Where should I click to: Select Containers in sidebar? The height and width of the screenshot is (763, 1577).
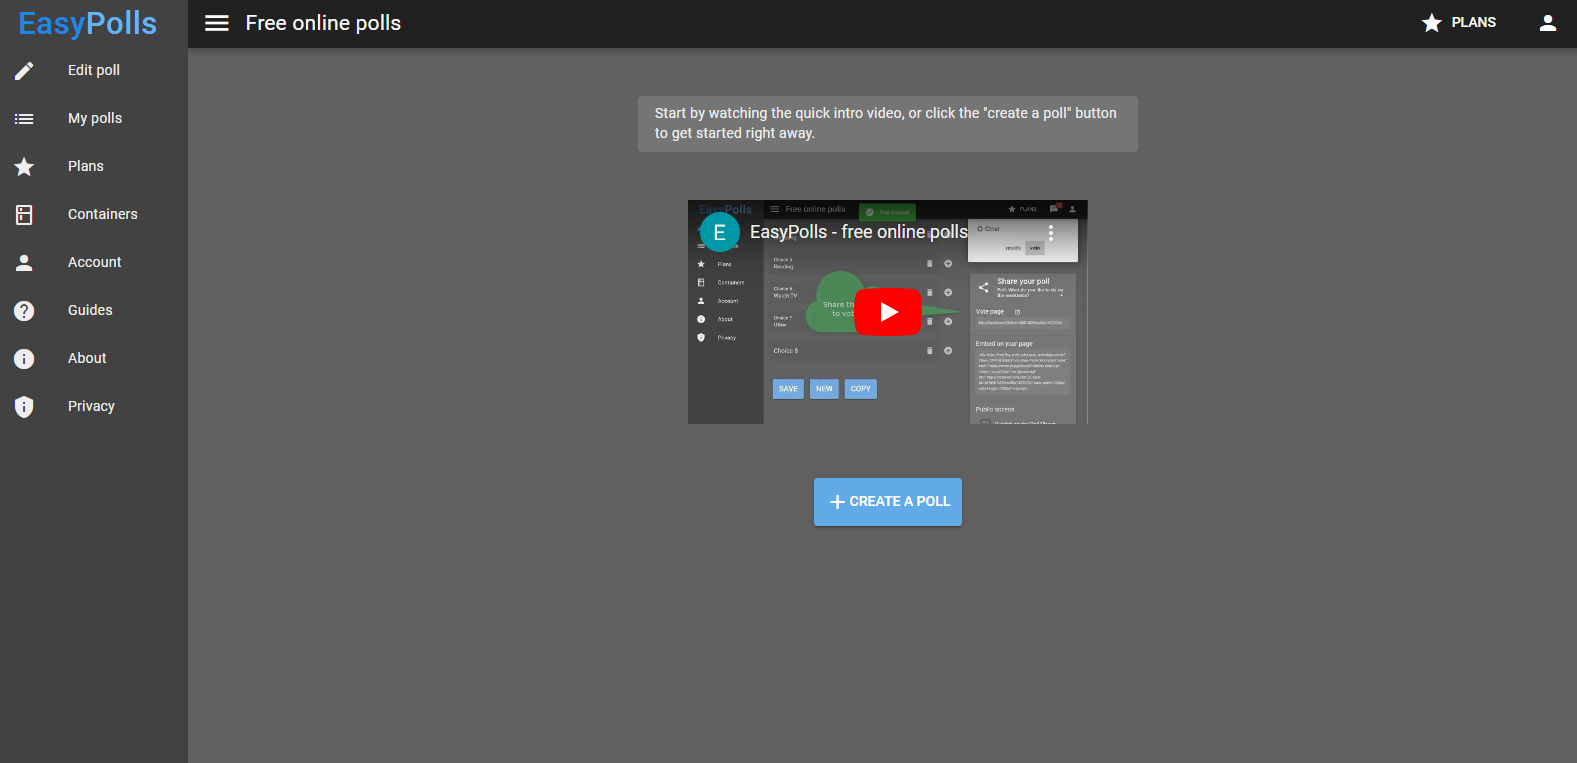(x=94, y=214)
